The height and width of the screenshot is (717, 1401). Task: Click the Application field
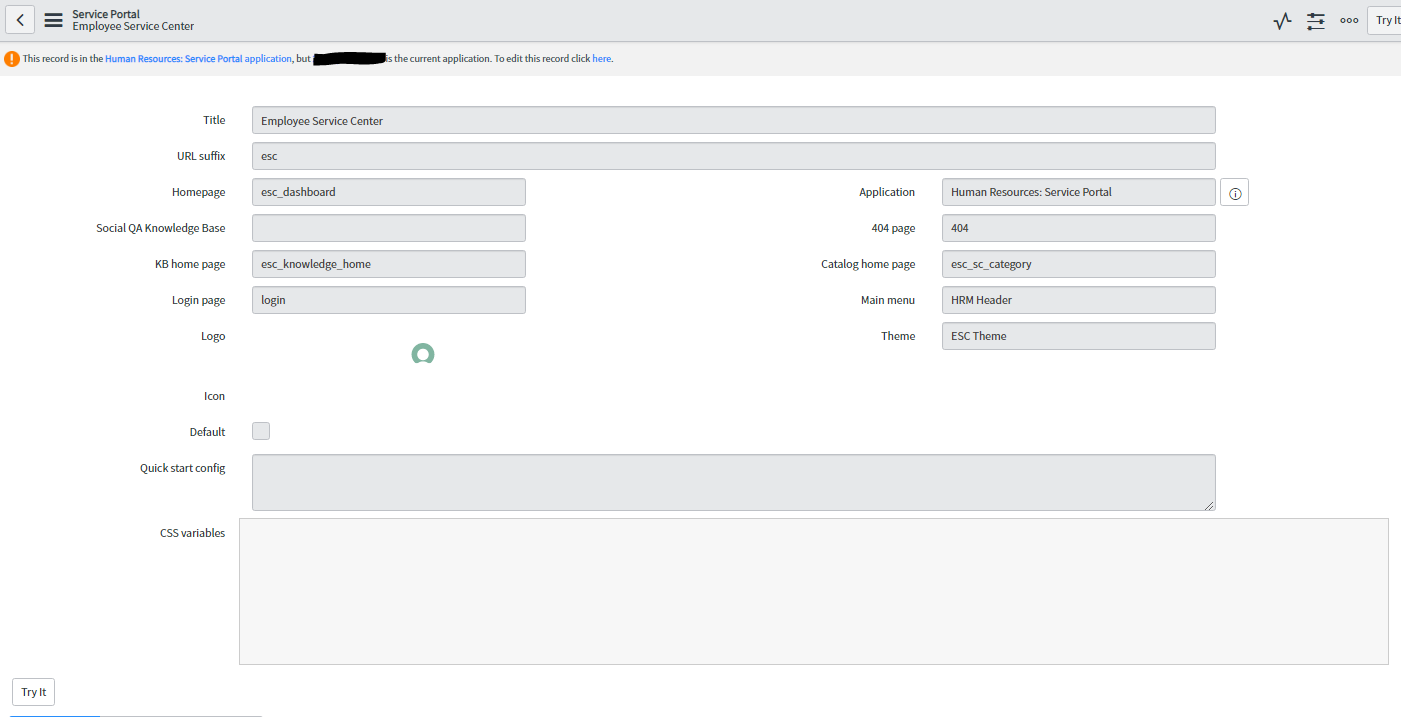click(x=1079, y=192)
